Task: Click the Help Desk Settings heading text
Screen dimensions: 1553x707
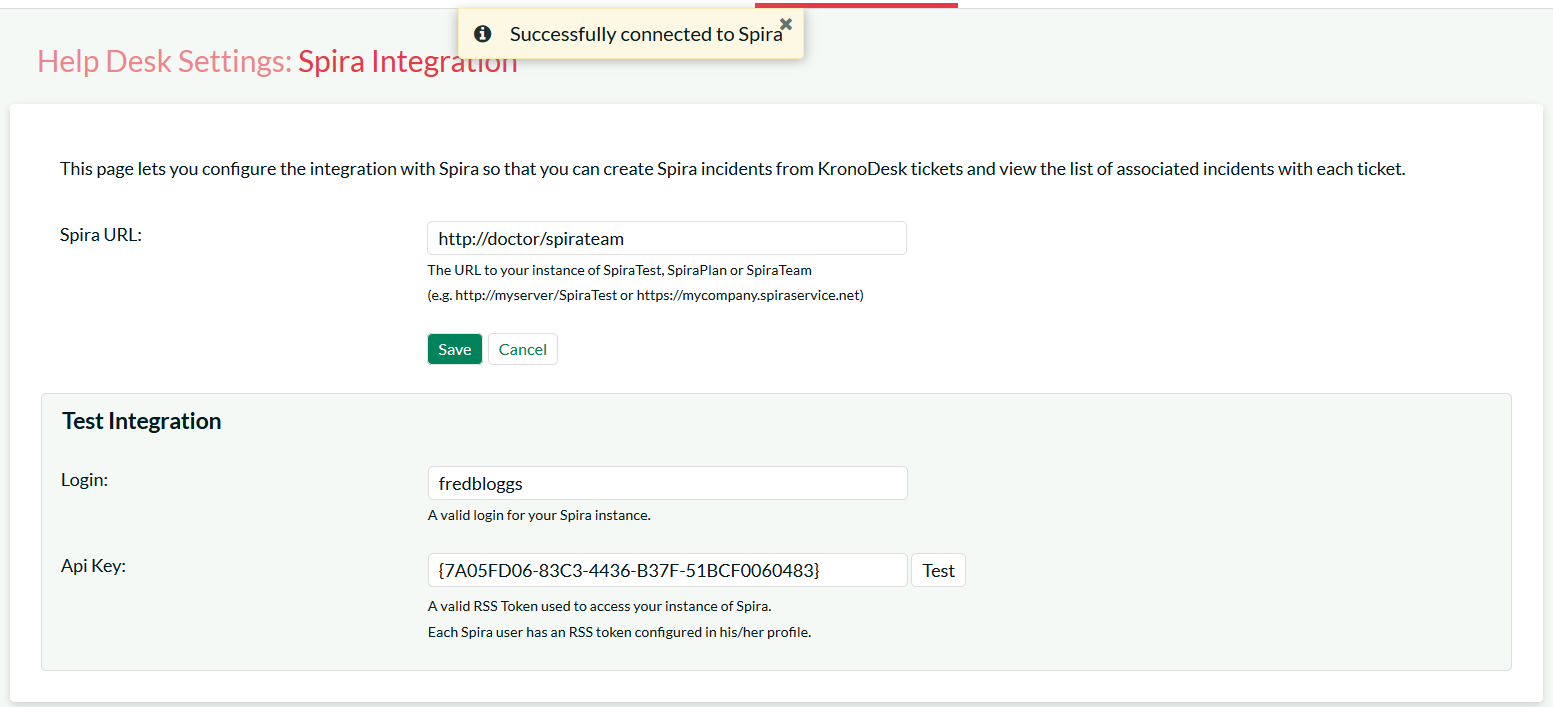Action: (164, 62)
